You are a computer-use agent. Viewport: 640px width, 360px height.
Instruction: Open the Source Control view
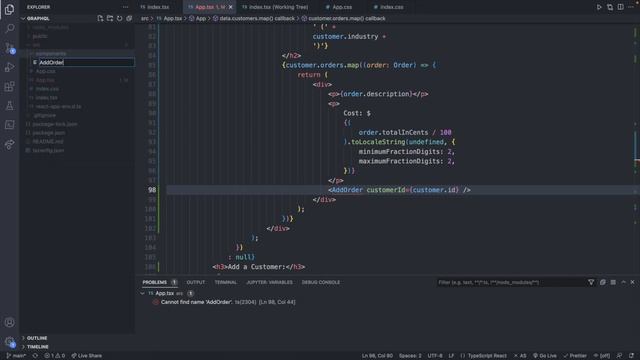[x=9, y=48]
